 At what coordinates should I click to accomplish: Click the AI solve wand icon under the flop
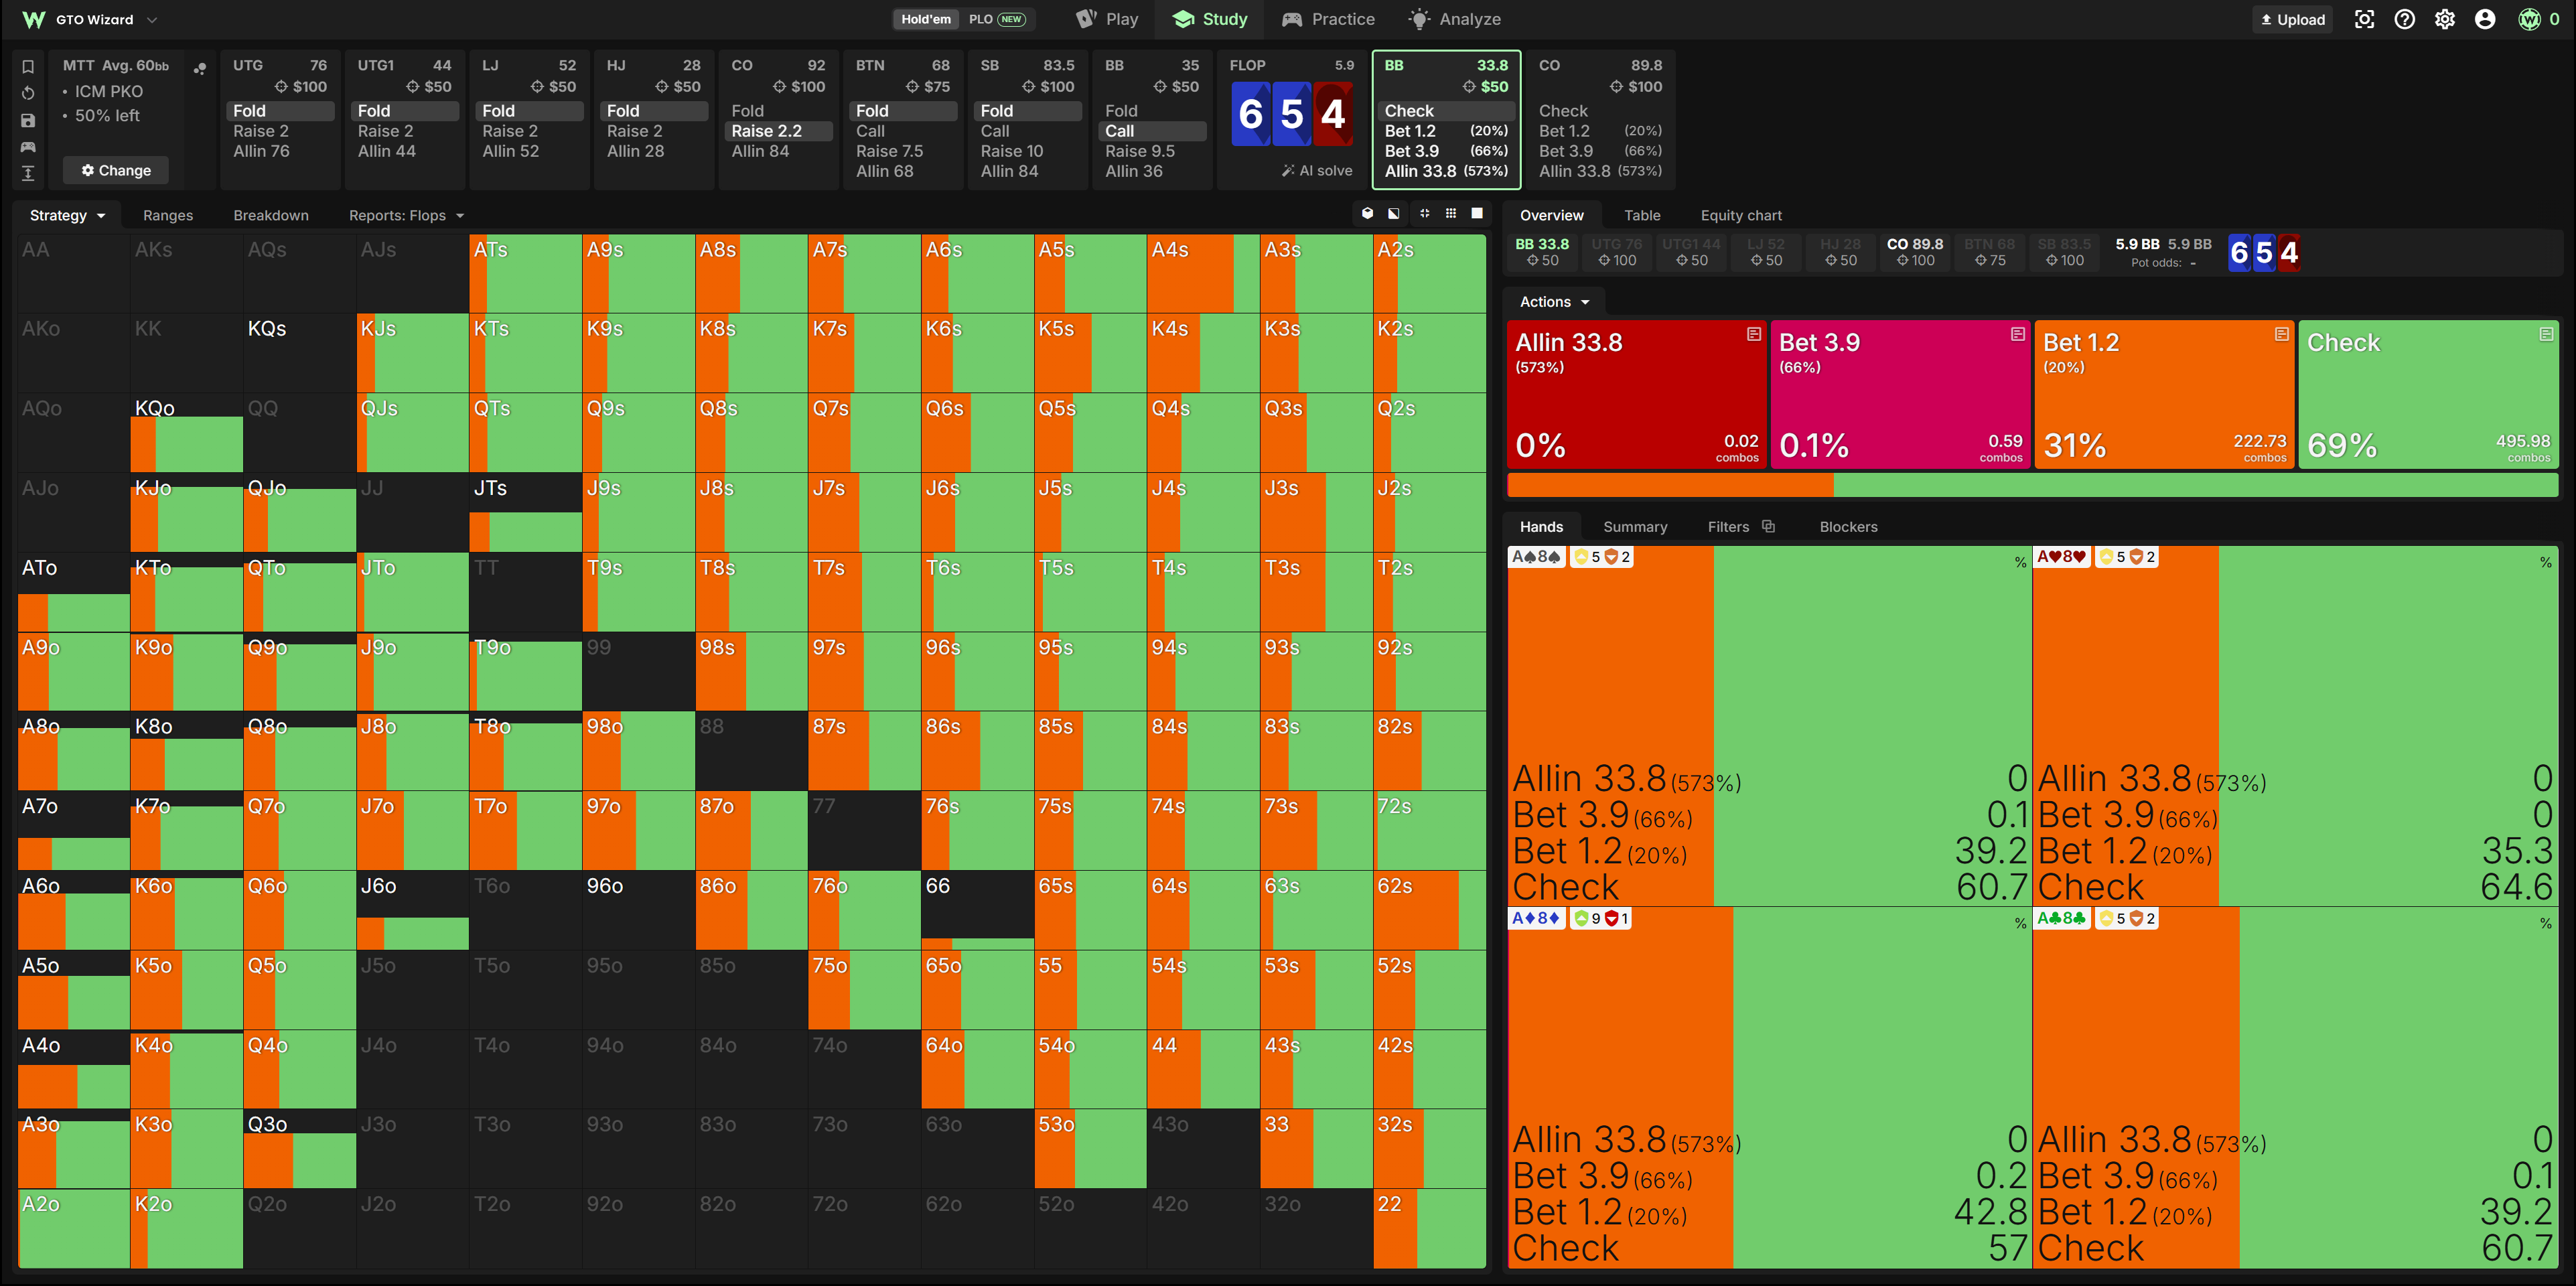[x=1288, y=171]
